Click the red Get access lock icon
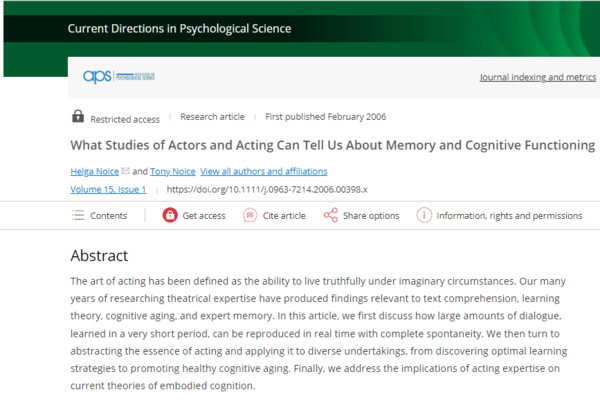 tap(169, 215)
